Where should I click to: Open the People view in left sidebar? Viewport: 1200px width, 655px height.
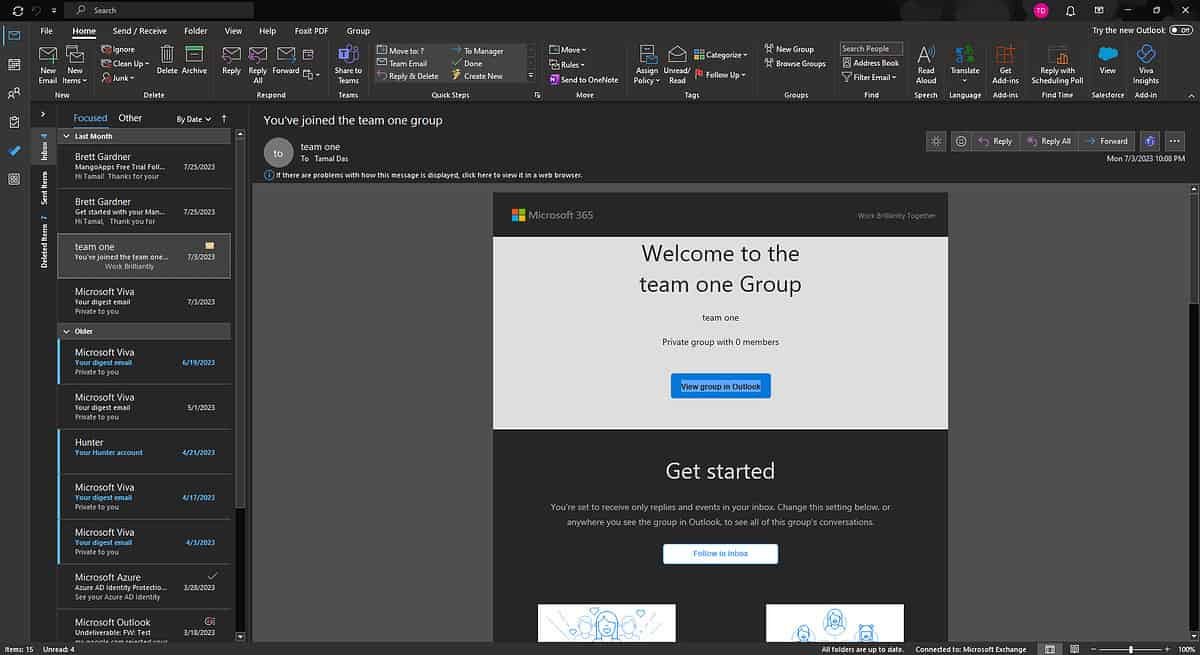pos(14,93)
